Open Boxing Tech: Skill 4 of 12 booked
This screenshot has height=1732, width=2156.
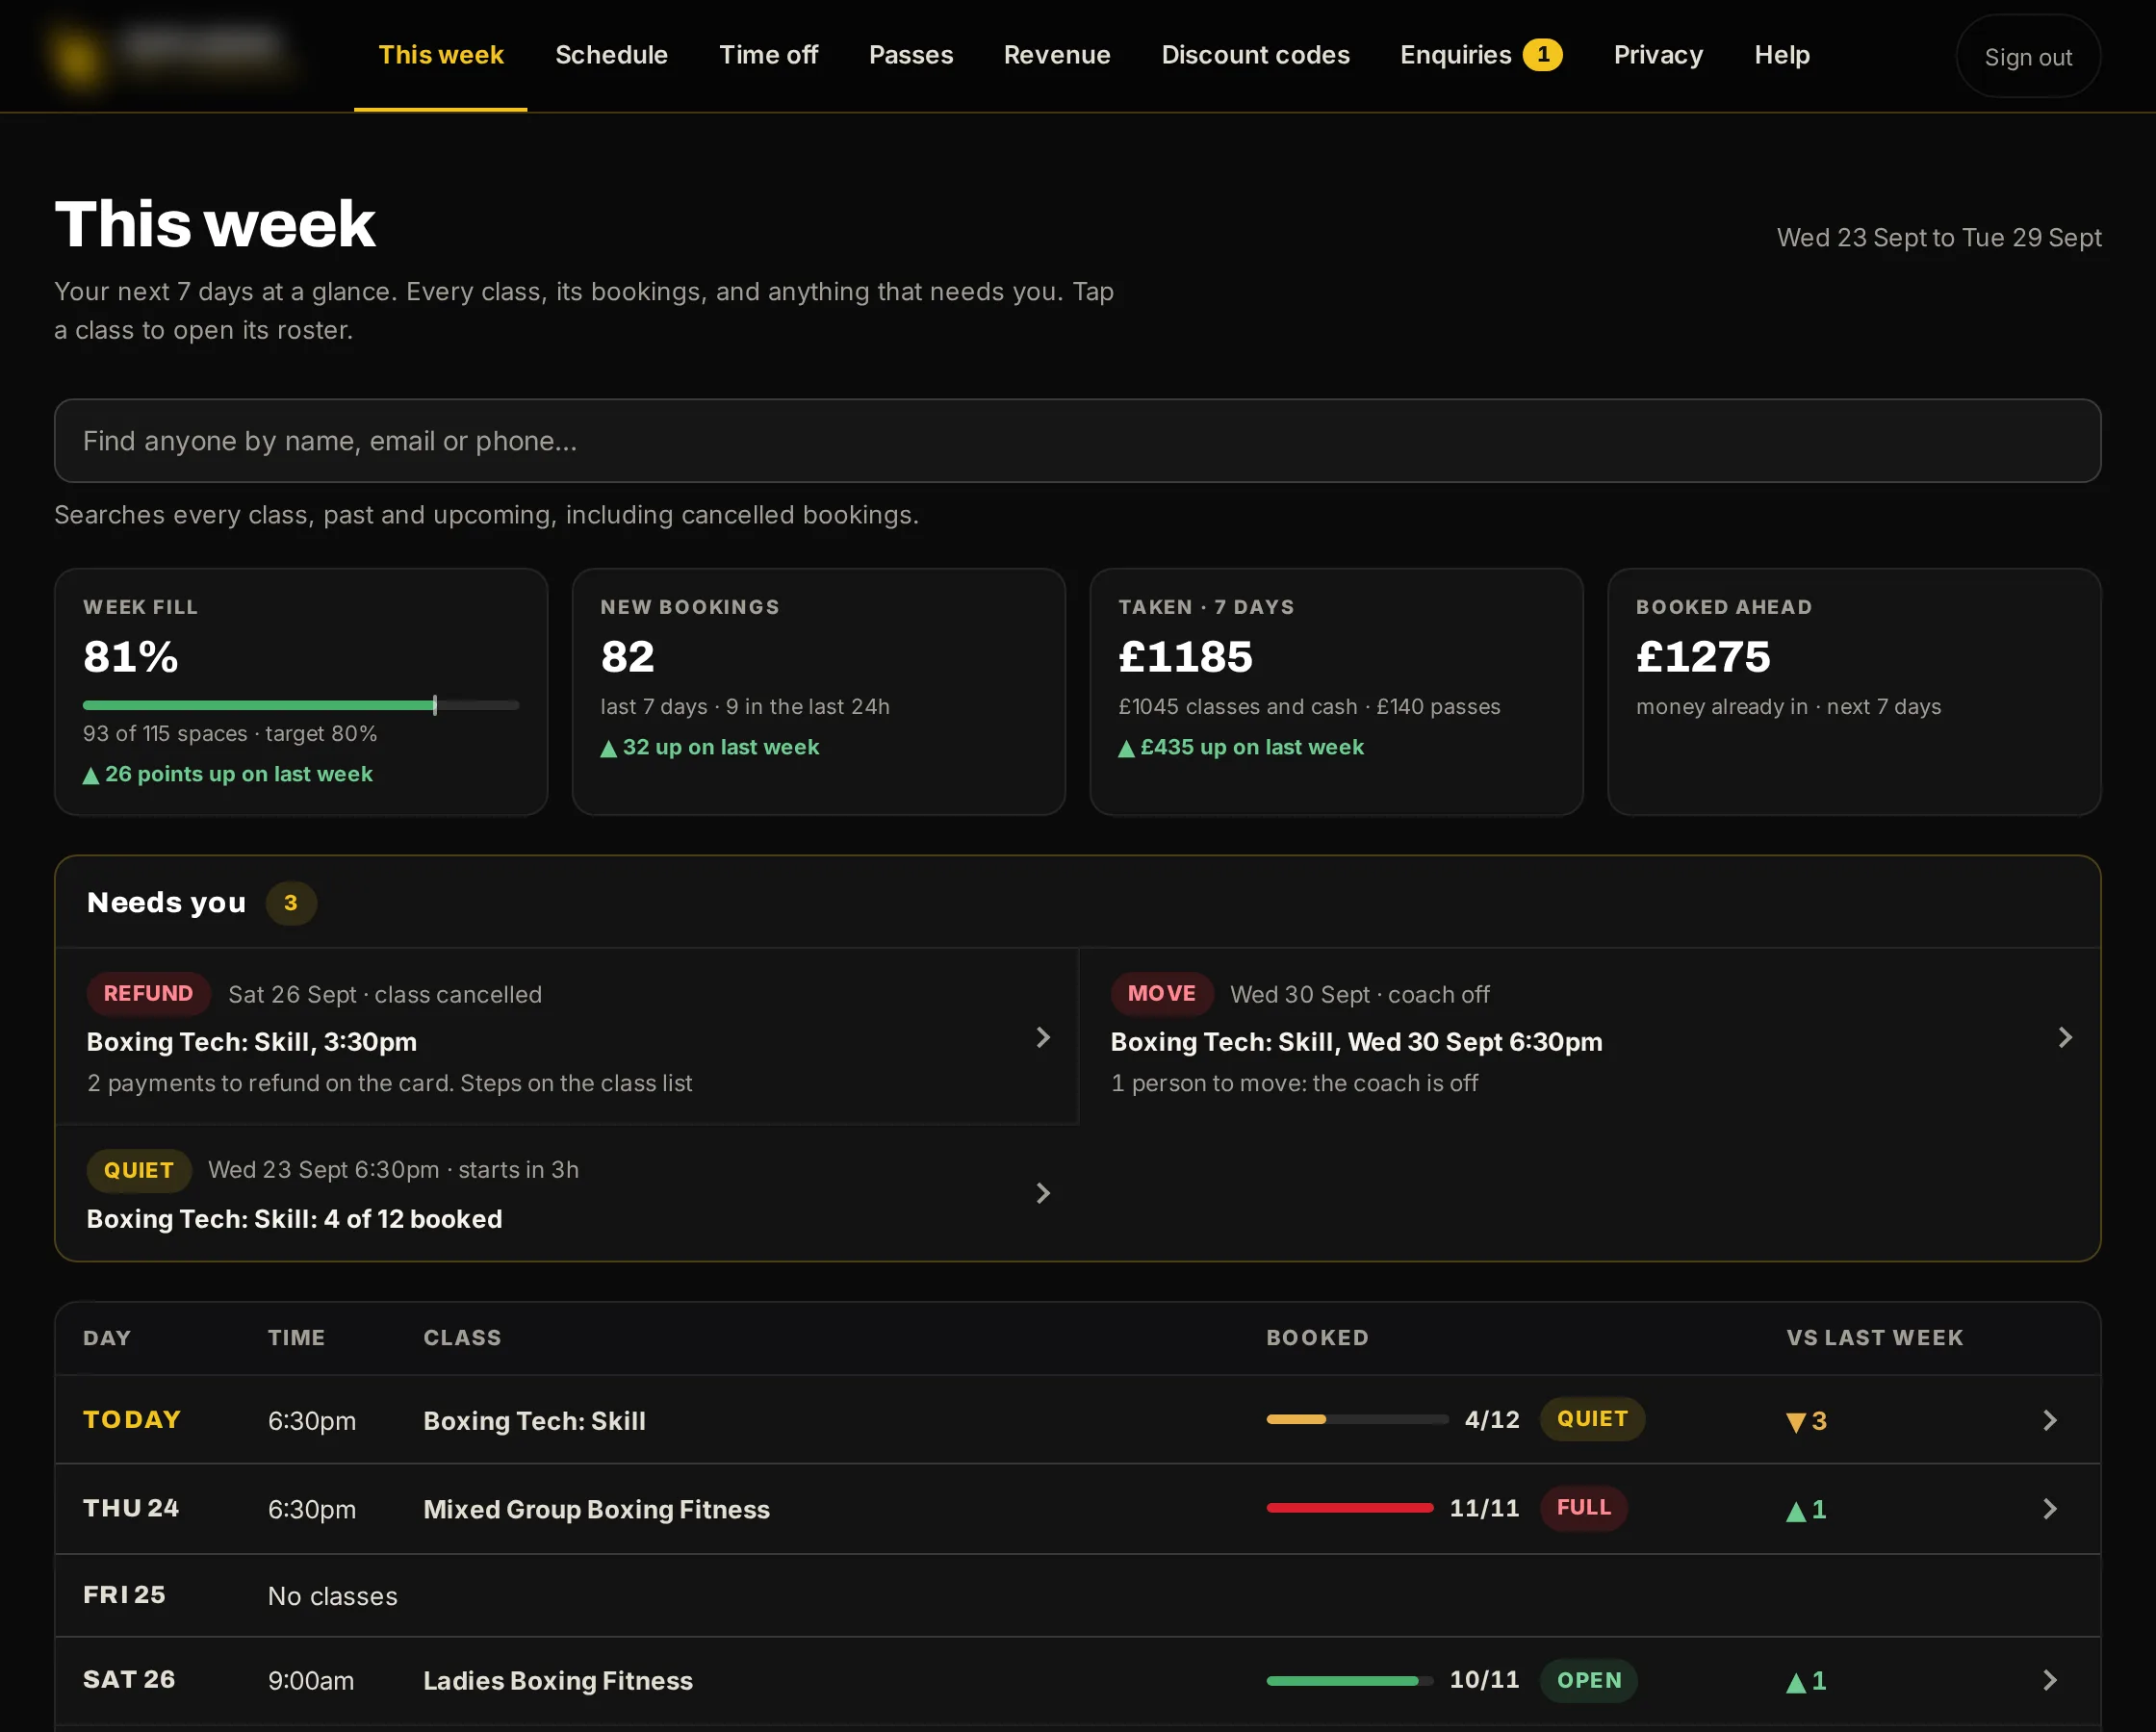pyautogui.click(x=567, y=1193)
